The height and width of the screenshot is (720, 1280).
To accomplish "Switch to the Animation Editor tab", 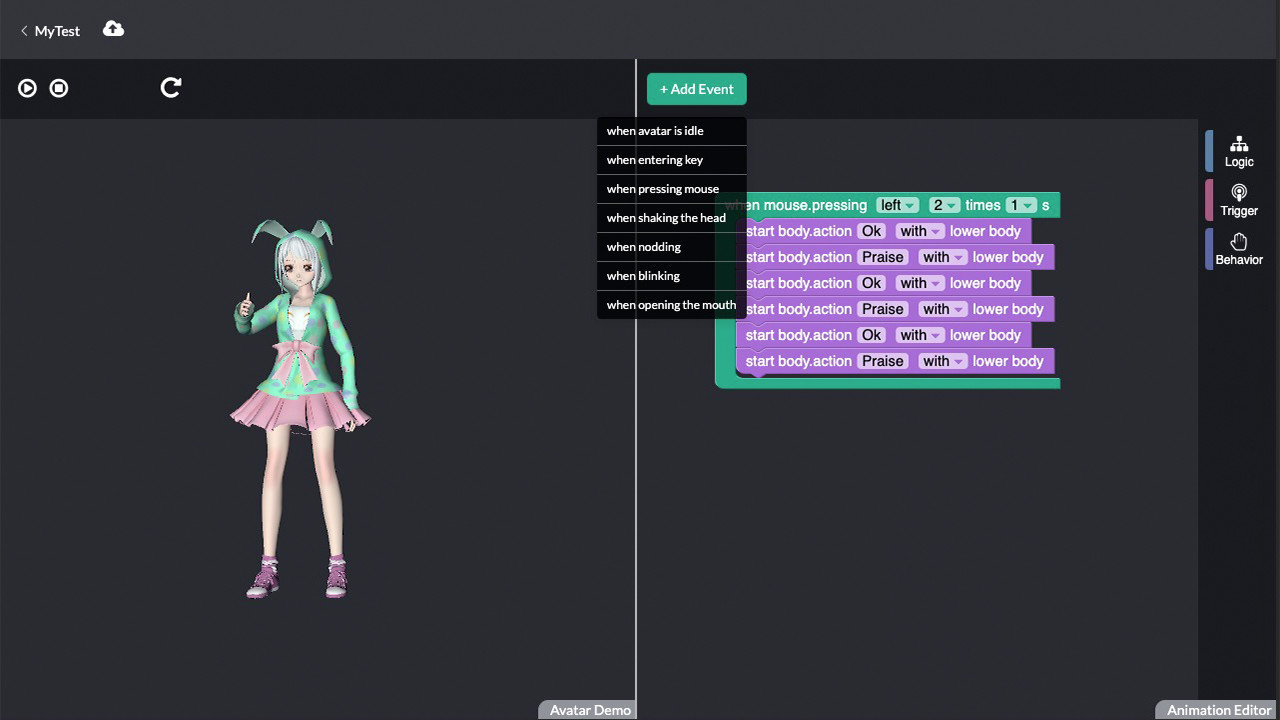I will point(1216,710).
